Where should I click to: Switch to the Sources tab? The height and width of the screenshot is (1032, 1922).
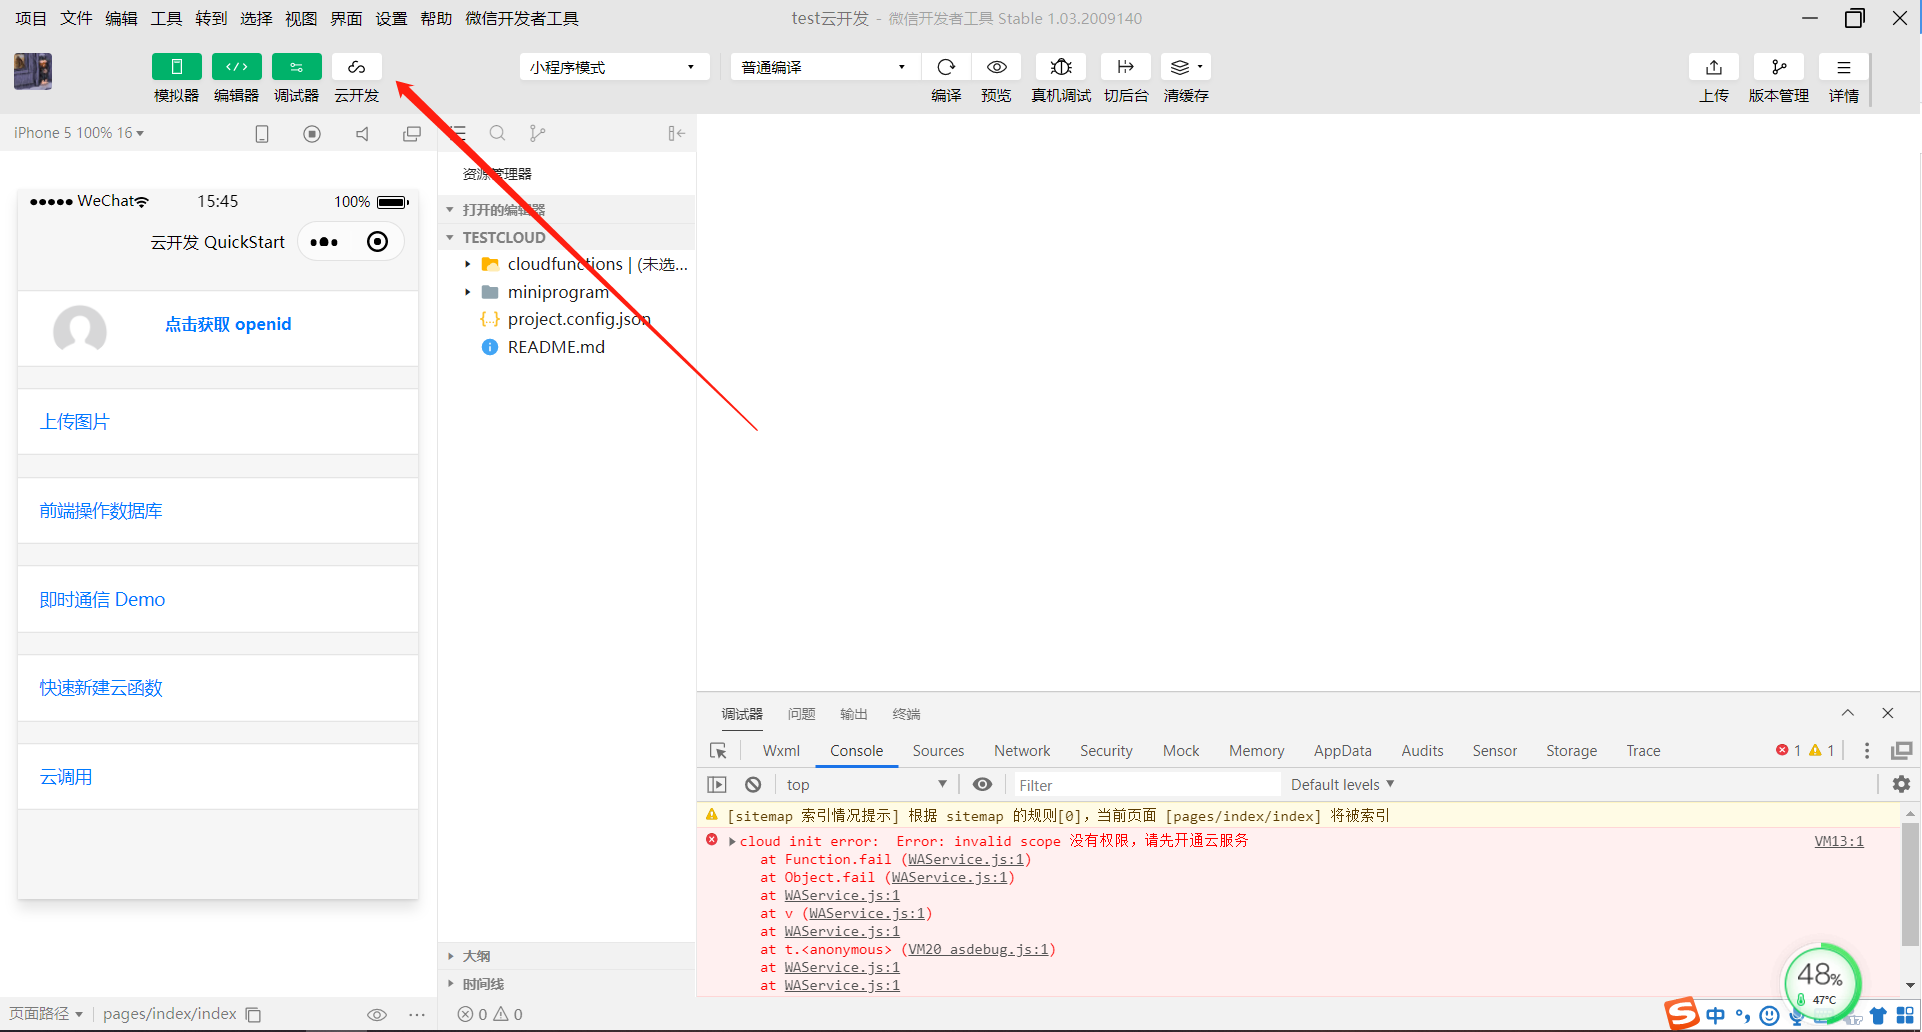pos(938,751)
